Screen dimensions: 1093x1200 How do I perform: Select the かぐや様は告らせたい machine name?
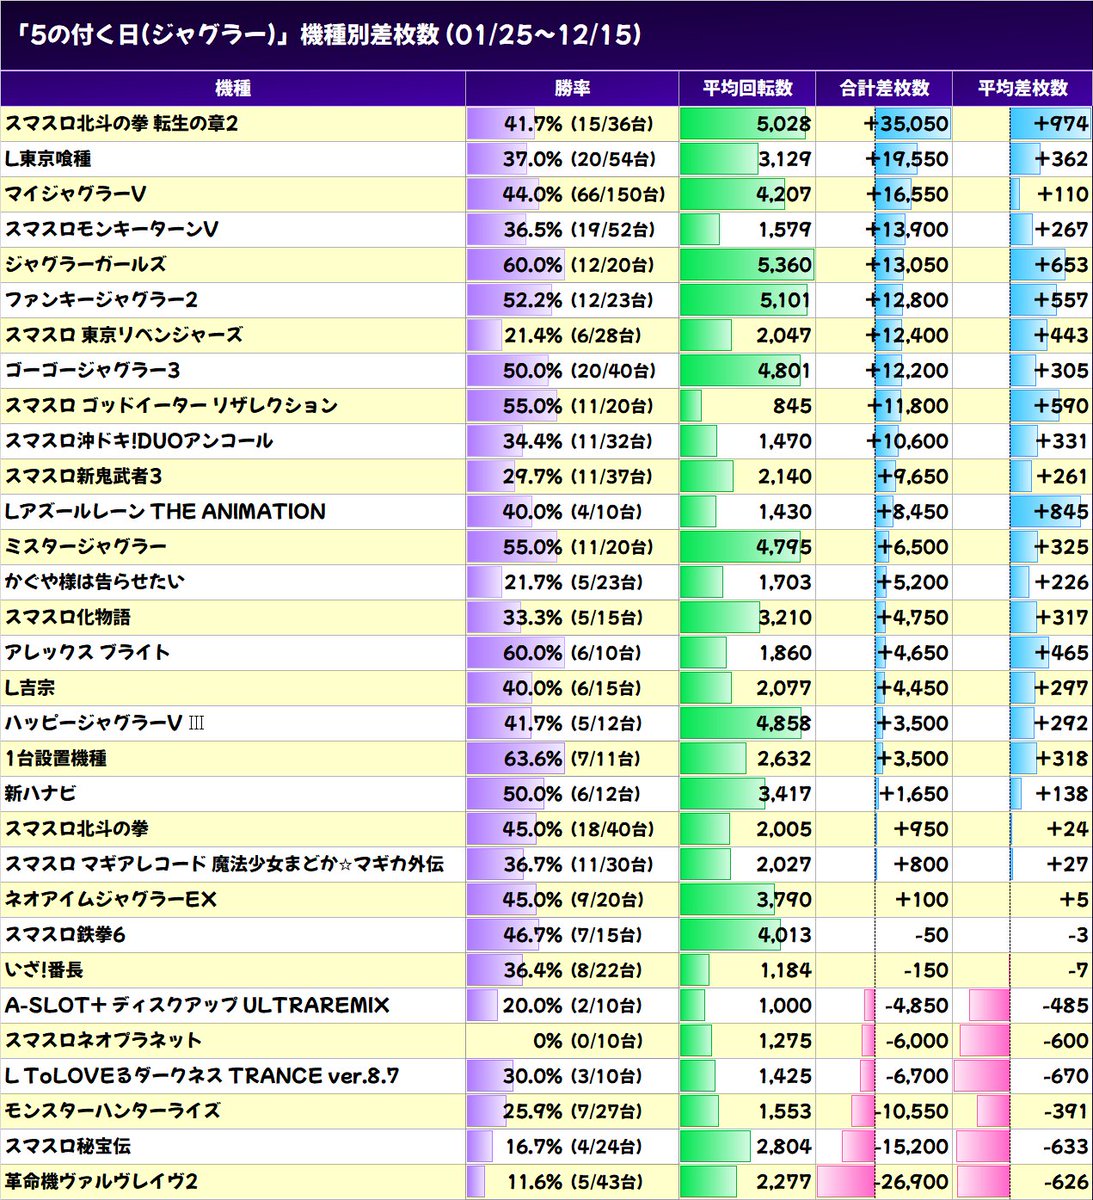pos(94,582)
